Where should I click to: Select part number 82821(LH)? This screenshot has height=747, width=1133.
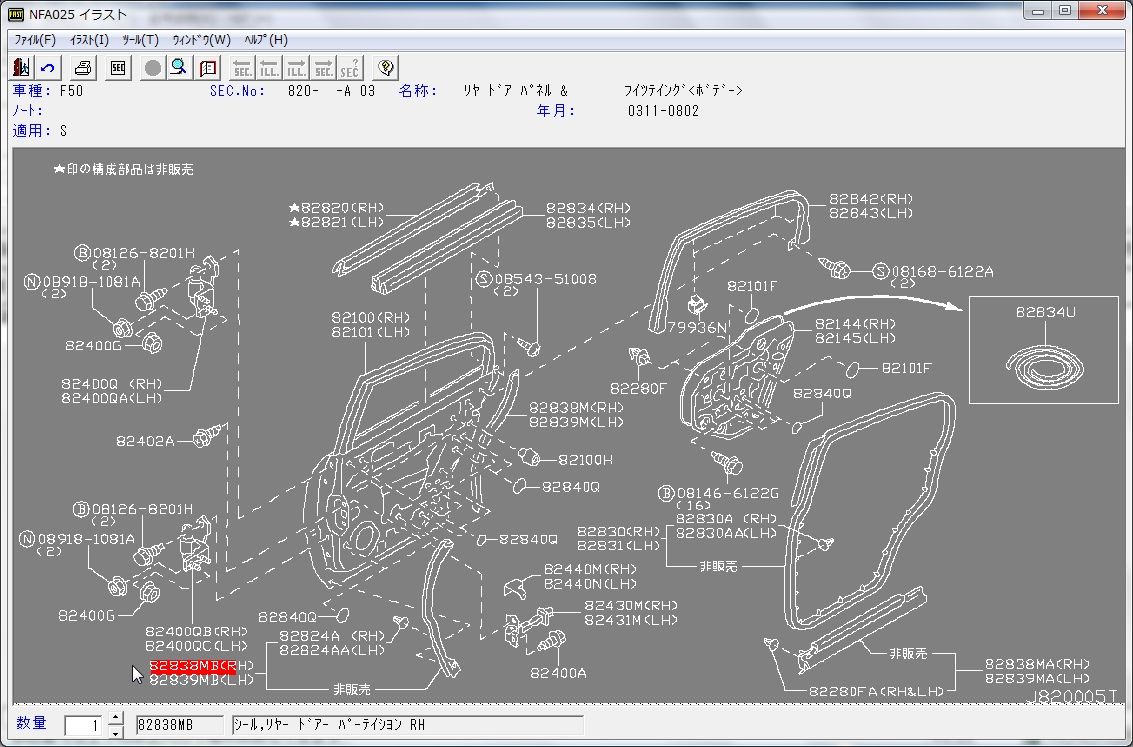pos(337,223)
